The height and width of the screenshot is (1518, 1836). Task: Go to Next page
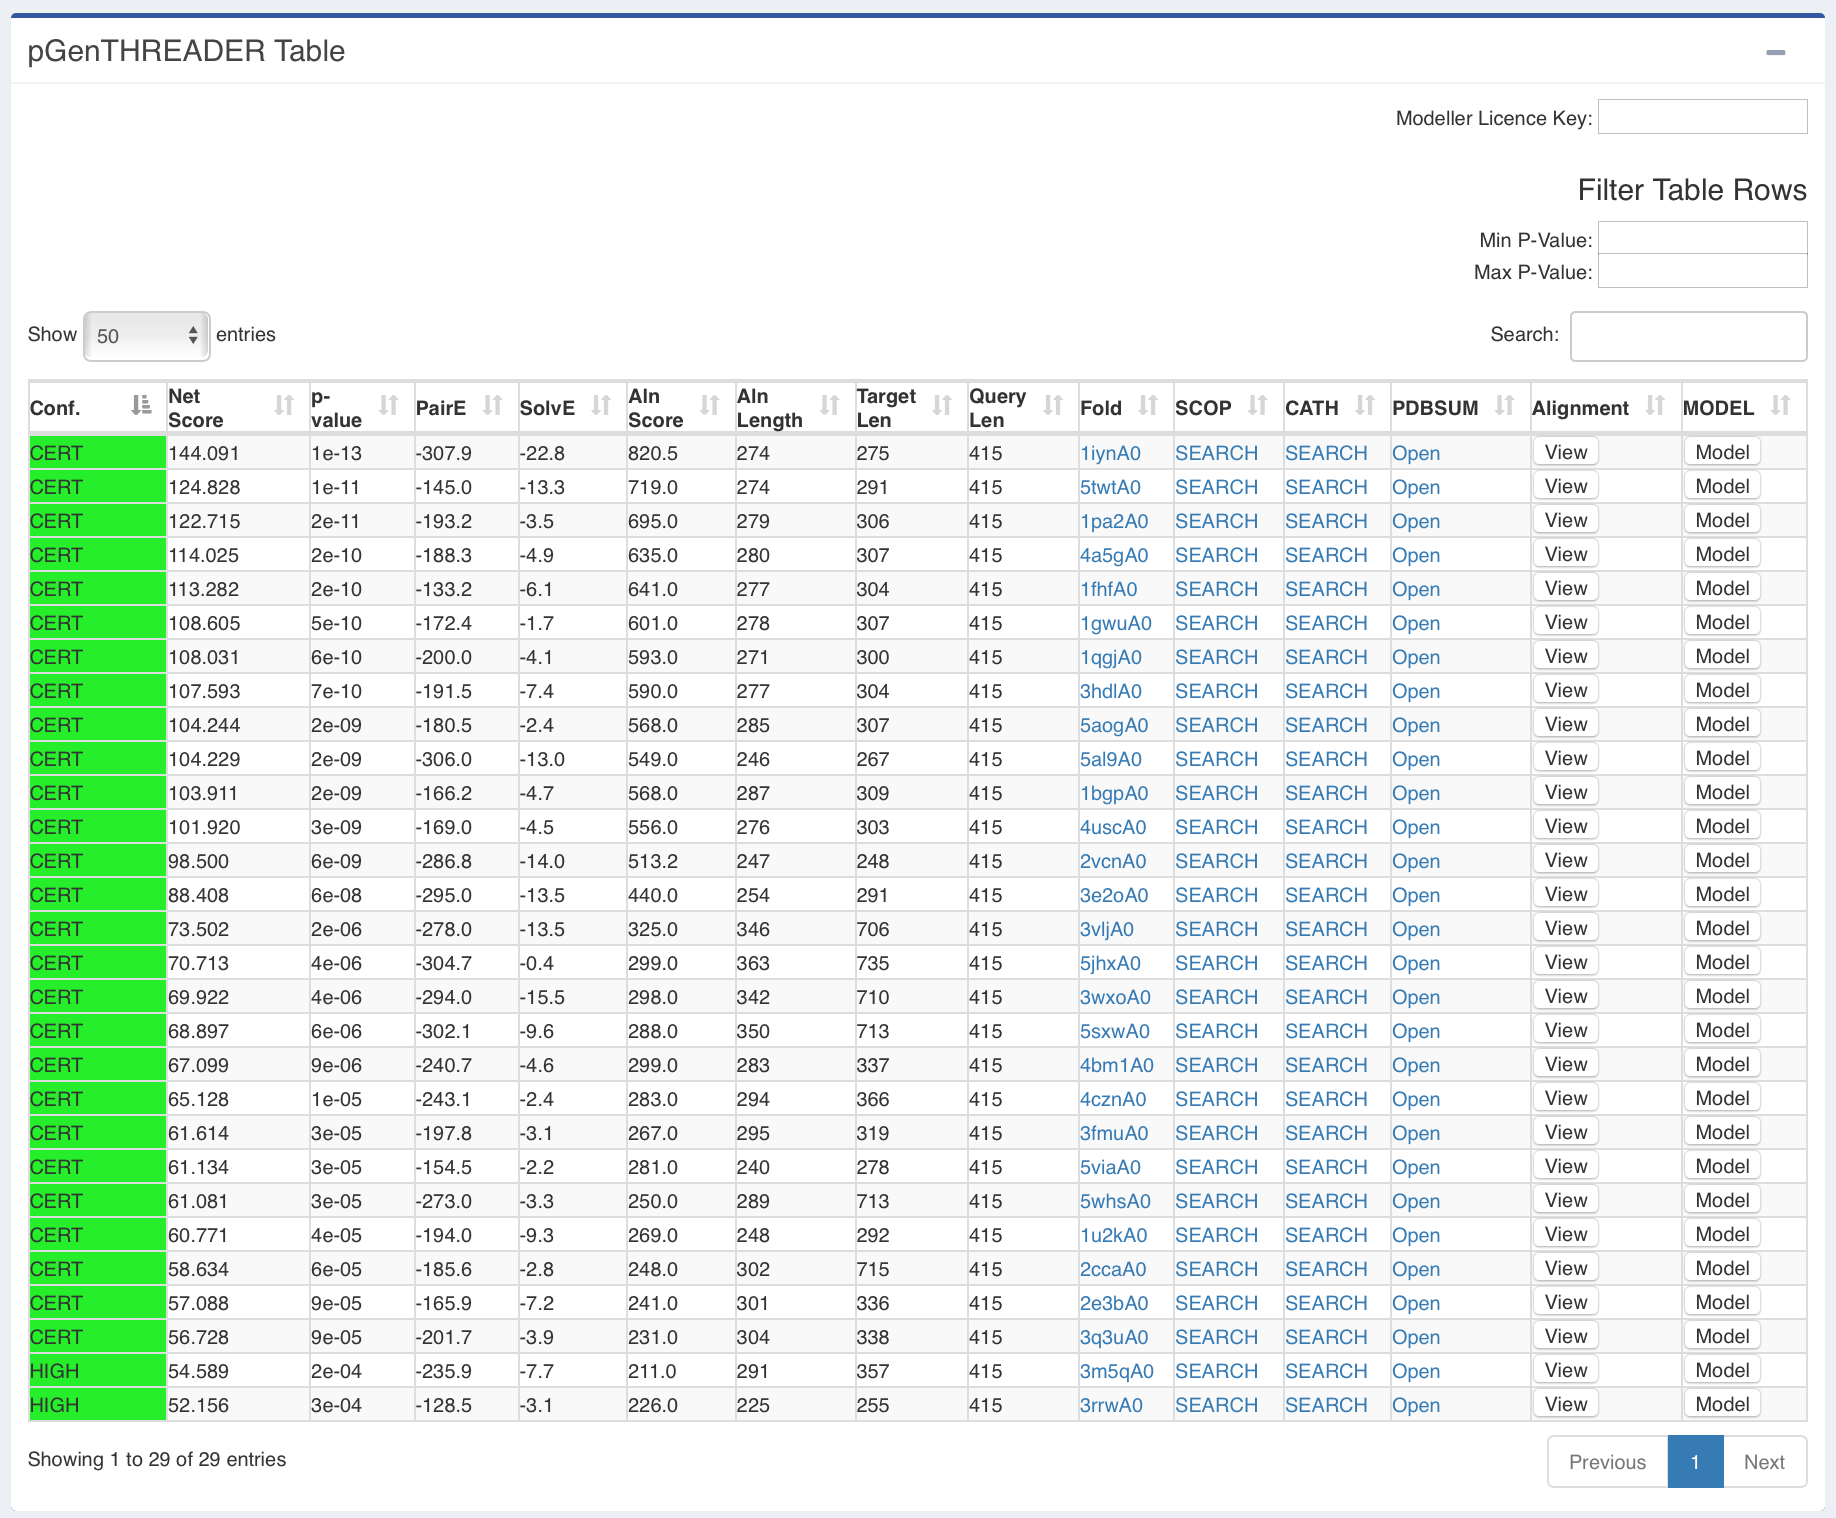(x=1764, y=1461)
